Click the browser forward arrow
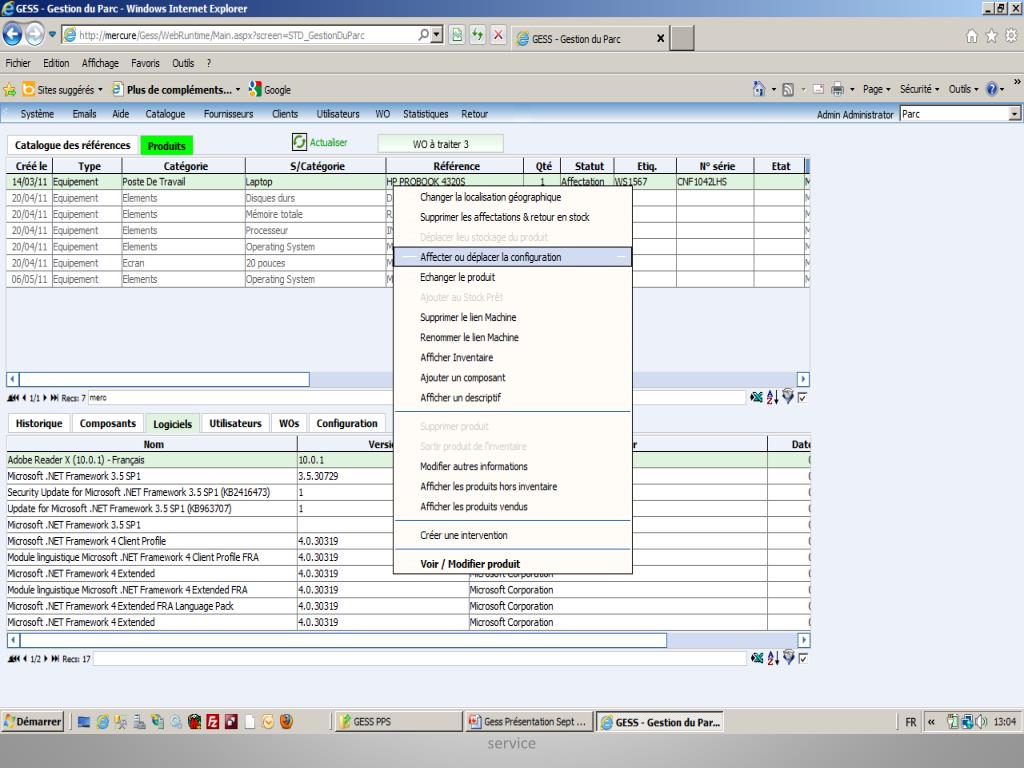Image resolution: width=1024 pixels, height=768 pixels. pyautogui.click(x=34, y=35)
